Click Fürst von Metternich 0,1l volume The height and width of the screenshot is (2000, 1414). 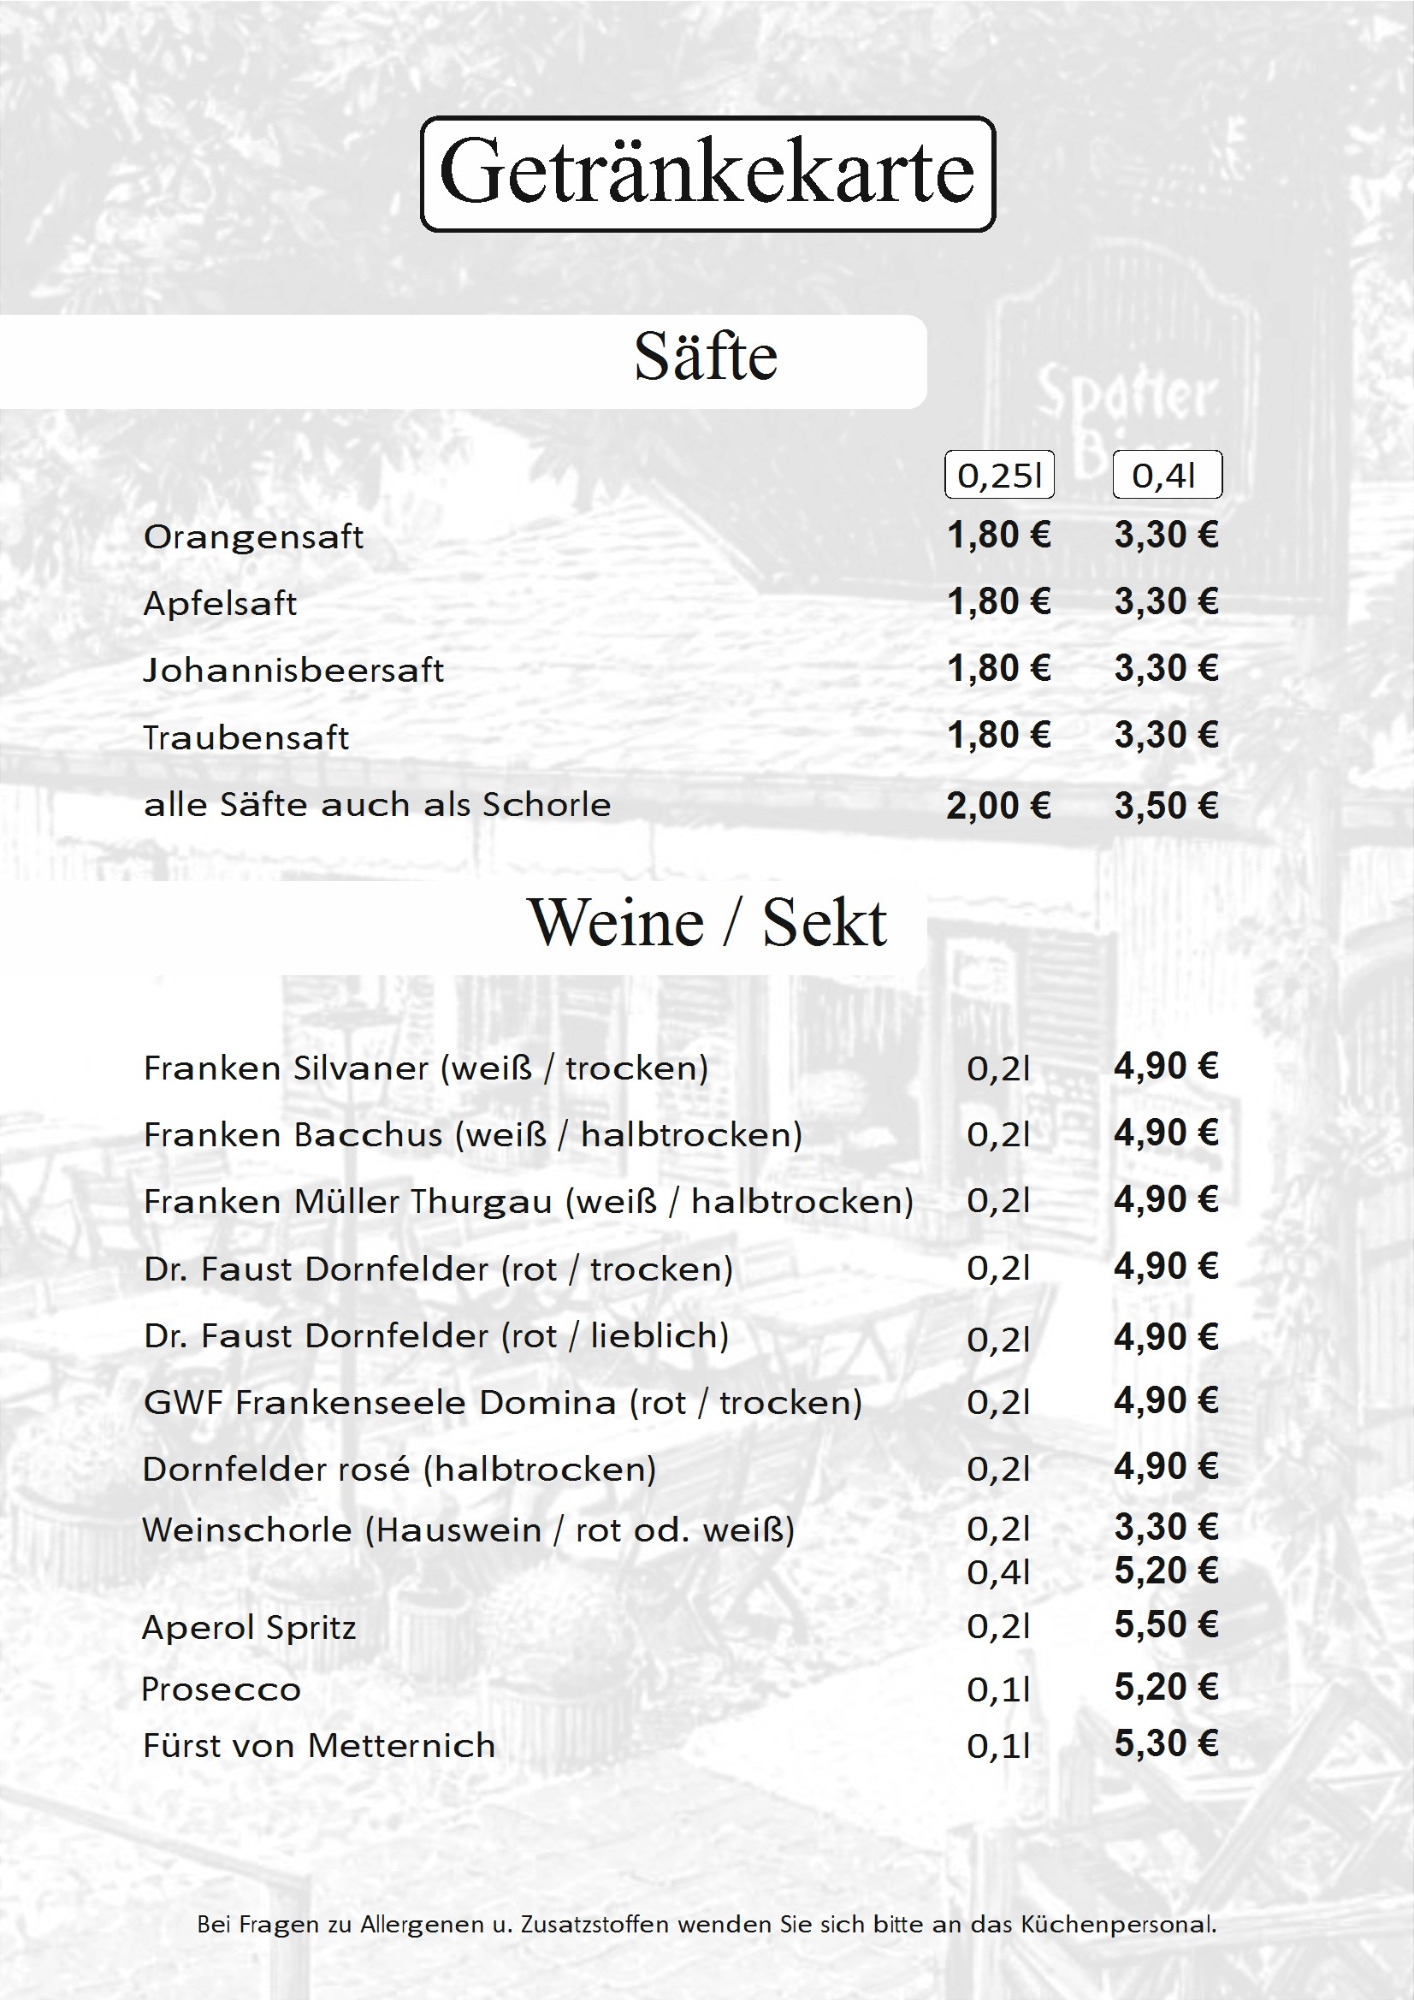click(x=998, y=1747)
